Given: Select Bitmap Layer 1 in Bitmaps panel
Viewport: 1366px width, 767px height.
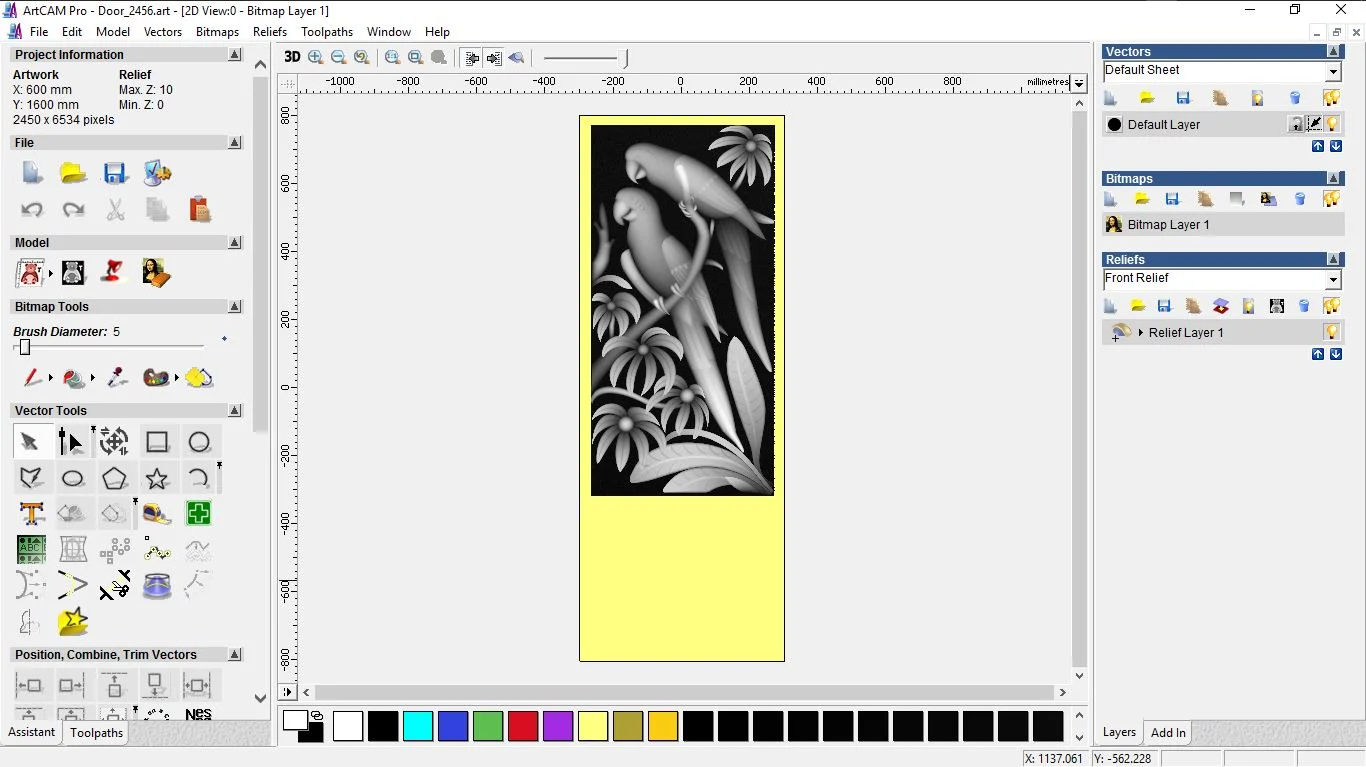Looking at the screenshot, I should click(1168, 225).
